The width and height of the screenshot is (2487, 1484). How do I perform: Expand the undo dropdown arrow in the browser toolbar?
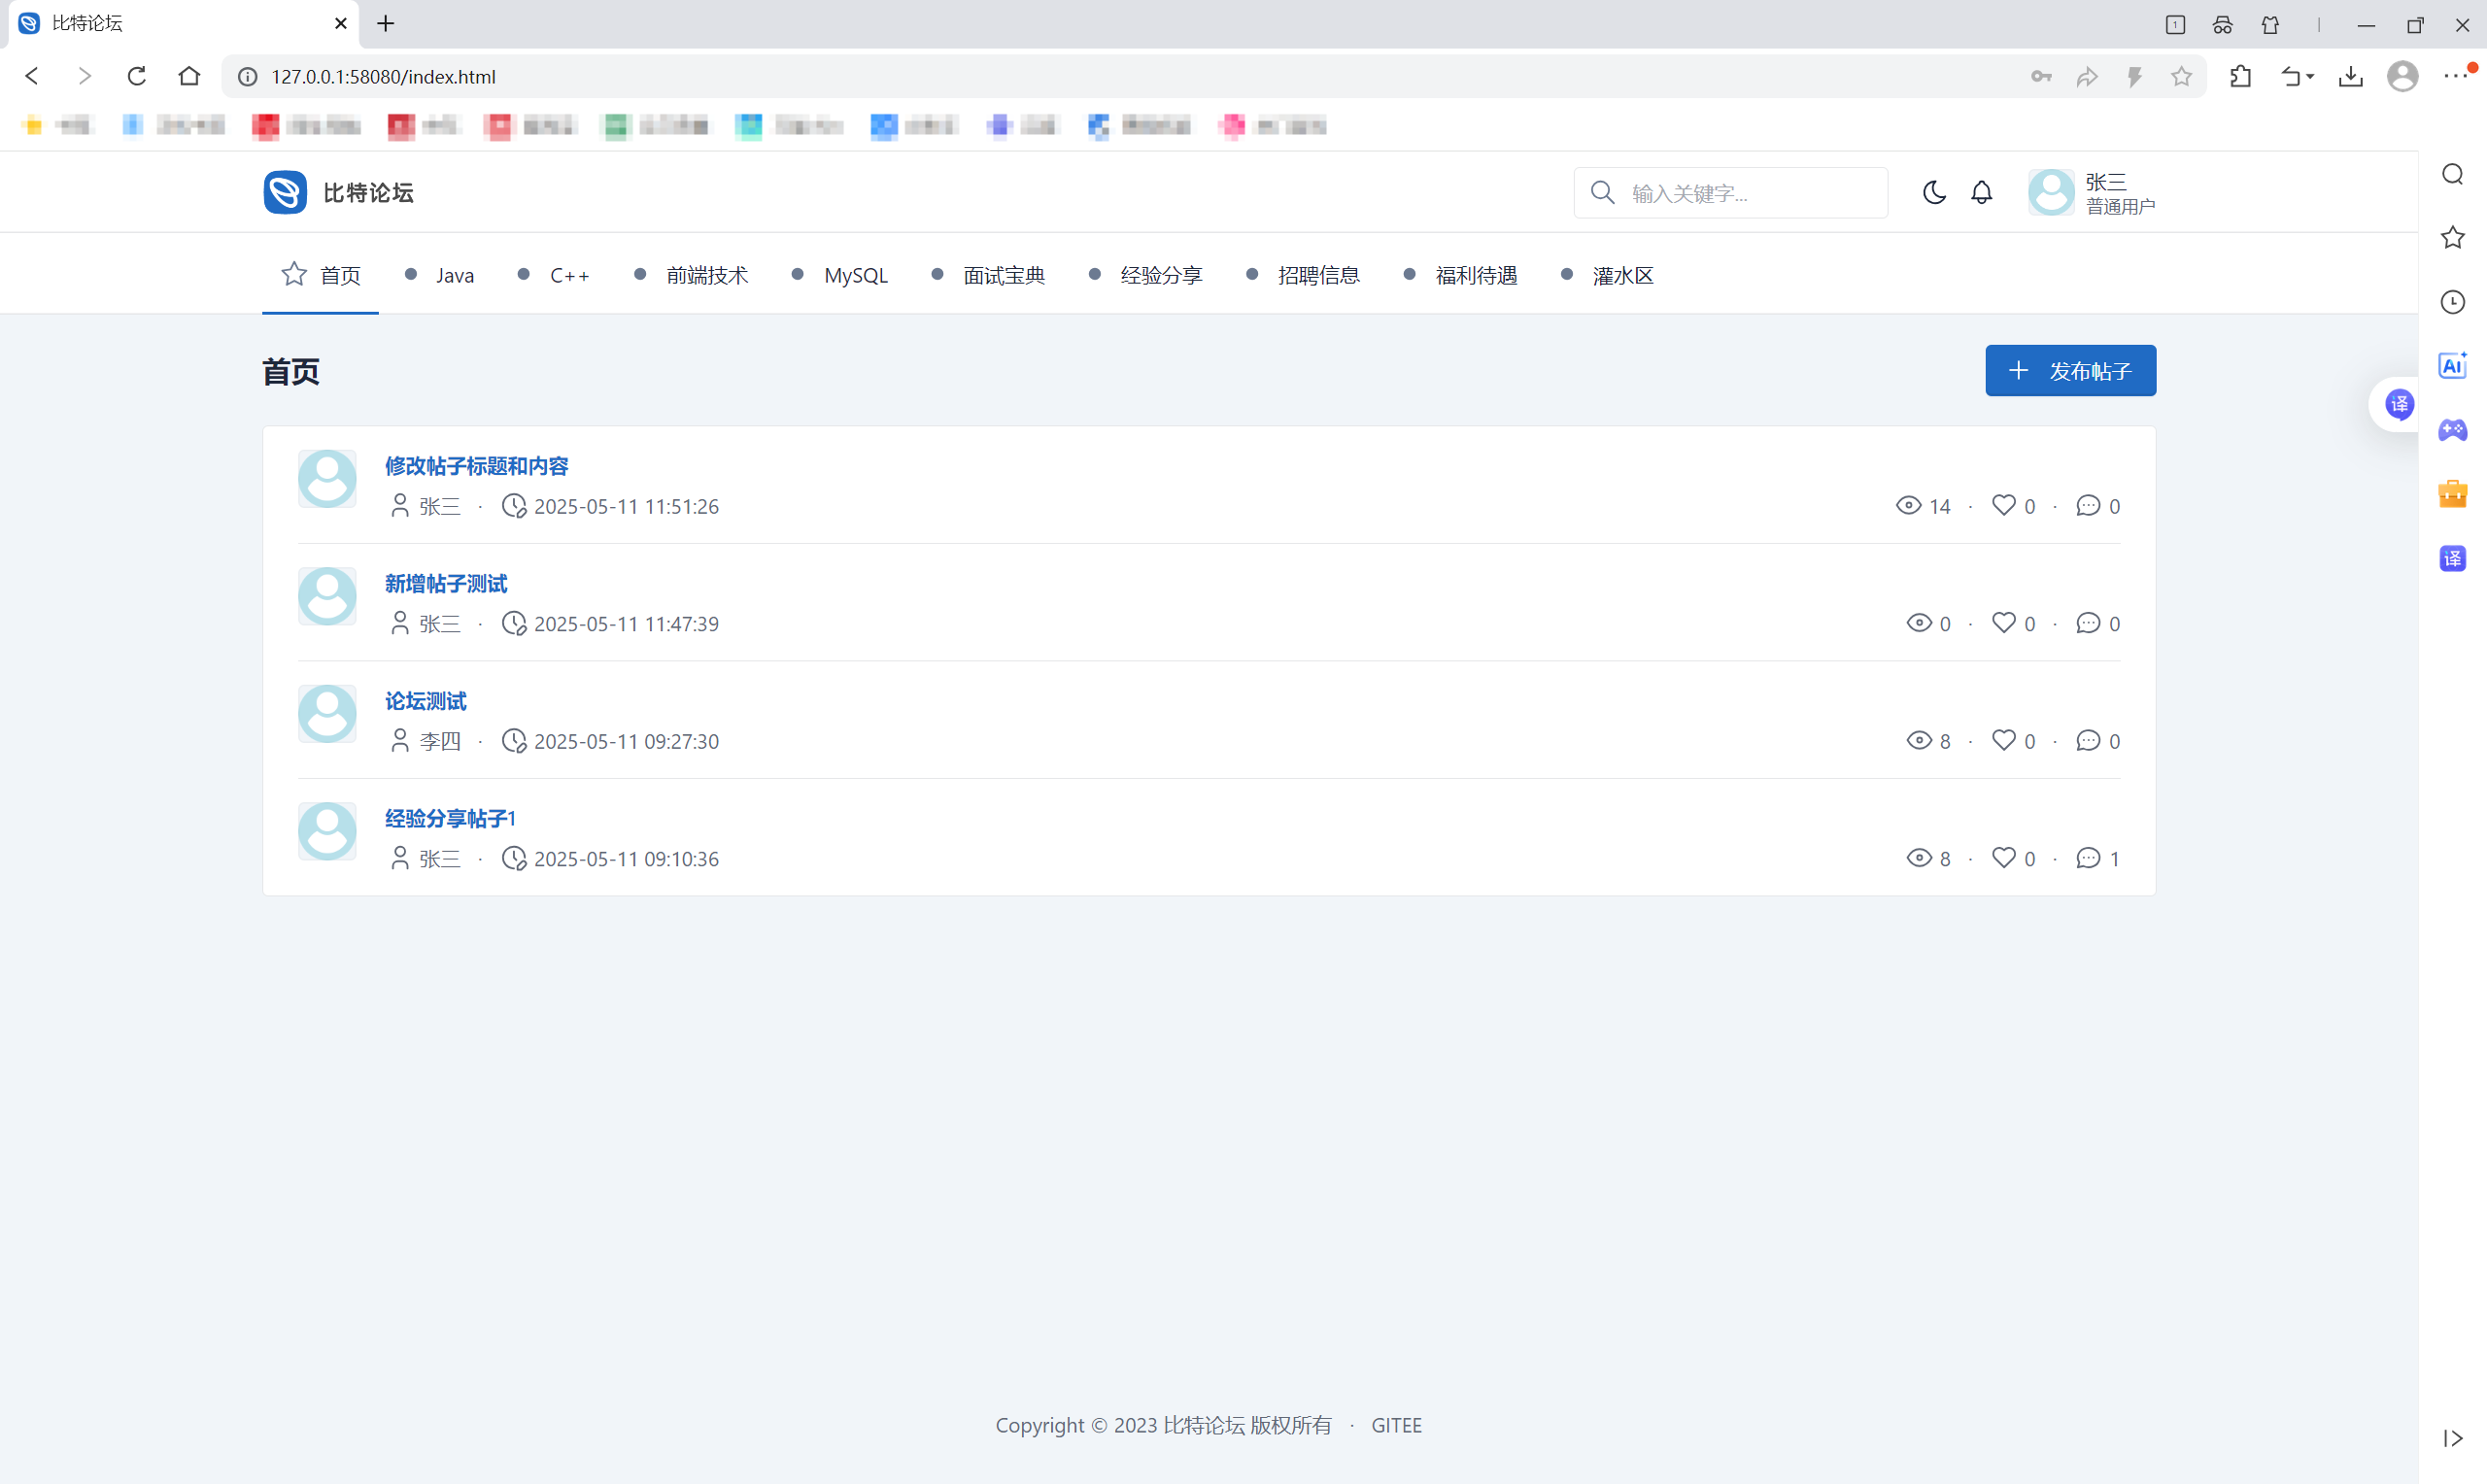(2310, 77)
